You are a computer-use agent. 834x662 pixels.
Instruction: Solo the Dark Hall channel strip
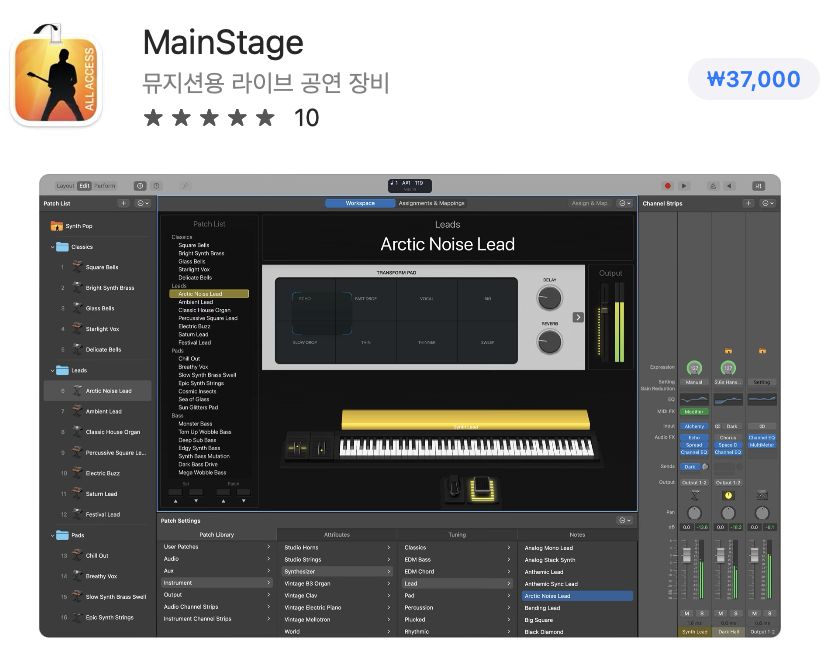click(x=736, y=613)
